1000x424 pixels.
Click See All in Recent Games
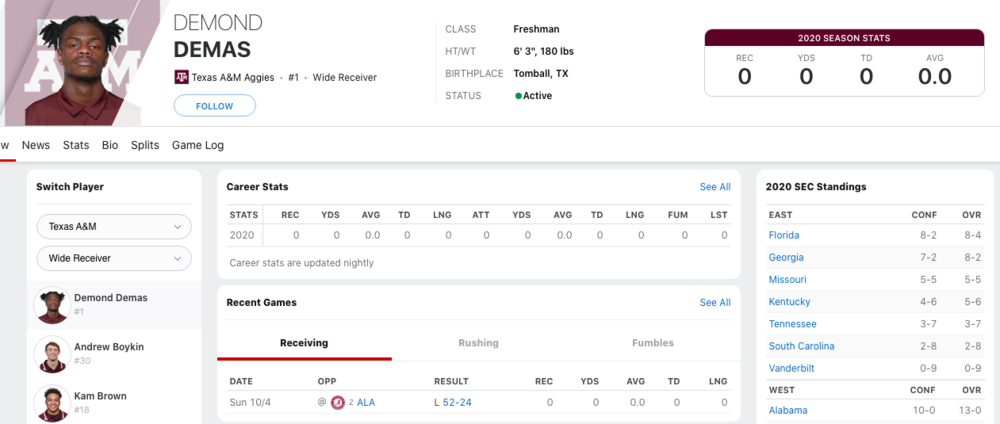click(x=714, y=302)
